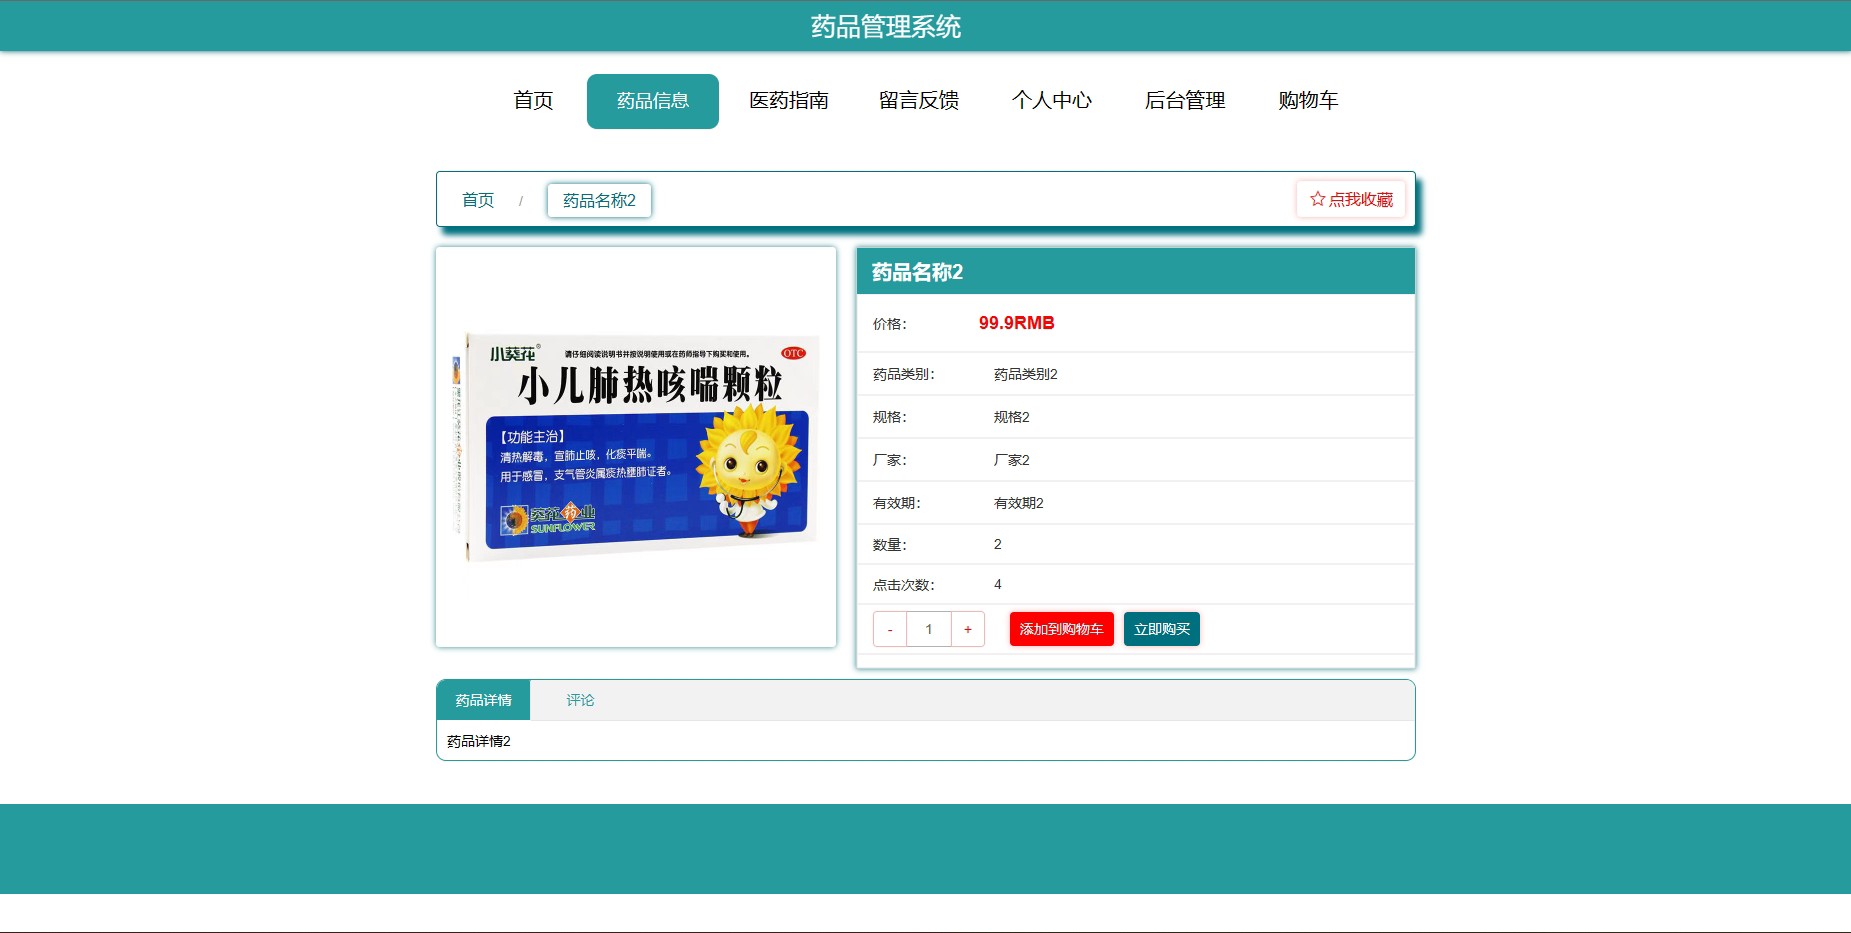
Task: Click the 规格2 specification value
Action: click(x=1011, y=417)
